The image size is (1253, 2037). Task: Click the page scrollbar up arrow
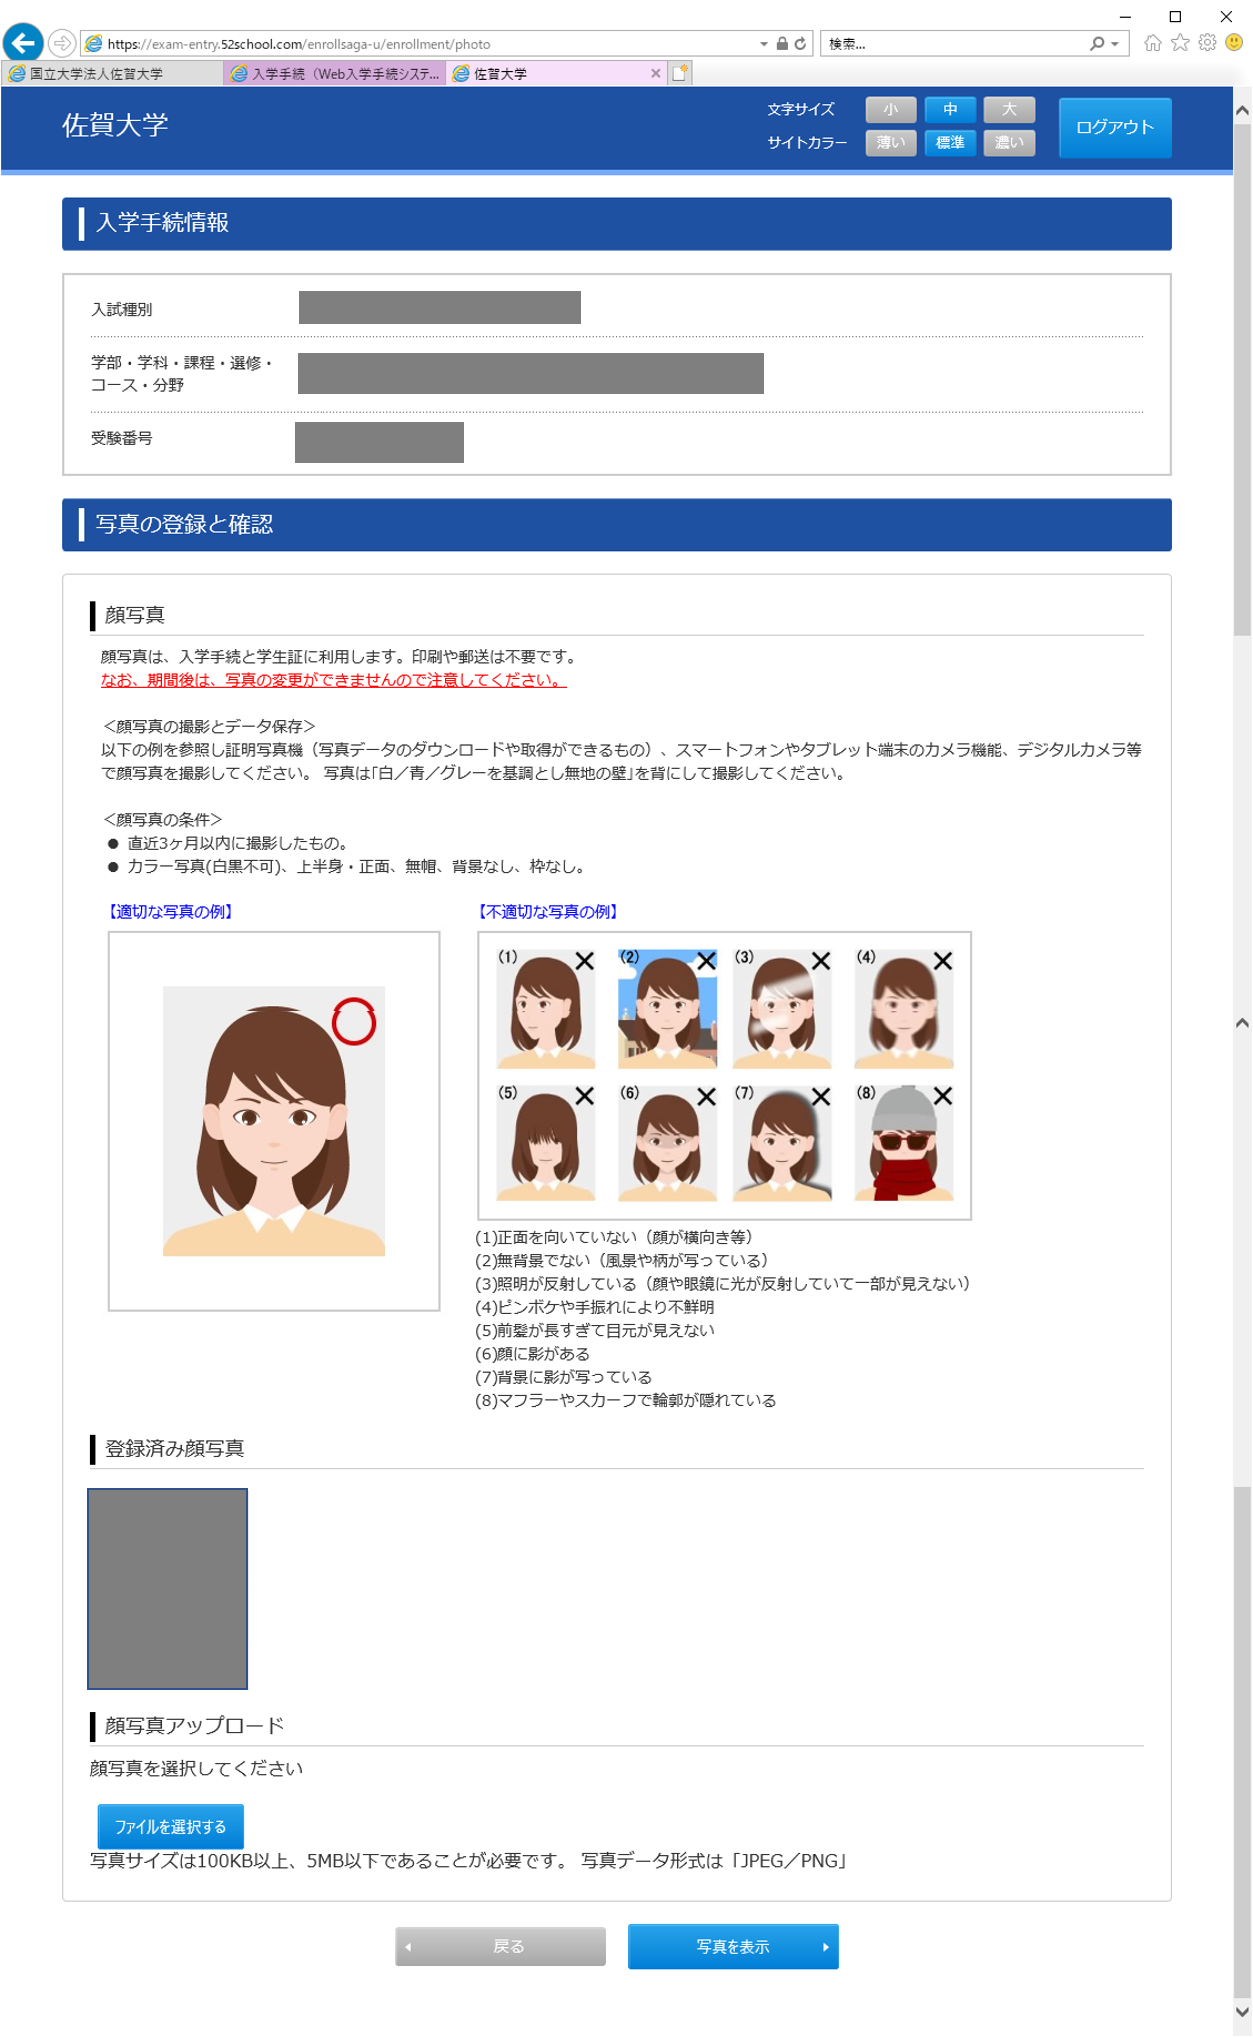coord(1242,111)
